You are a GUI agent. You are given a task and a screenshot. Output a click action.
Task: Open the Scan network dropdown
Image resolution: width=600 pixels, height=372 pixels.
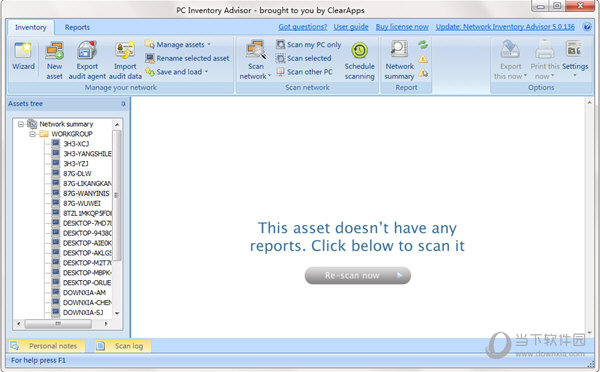click(x=255, y=60)
